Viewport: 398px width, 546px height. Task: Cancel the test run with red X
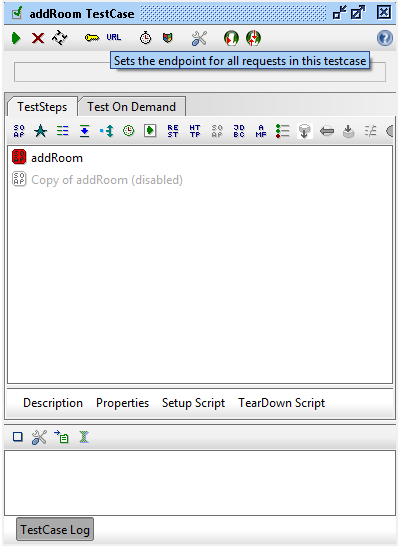38,38
